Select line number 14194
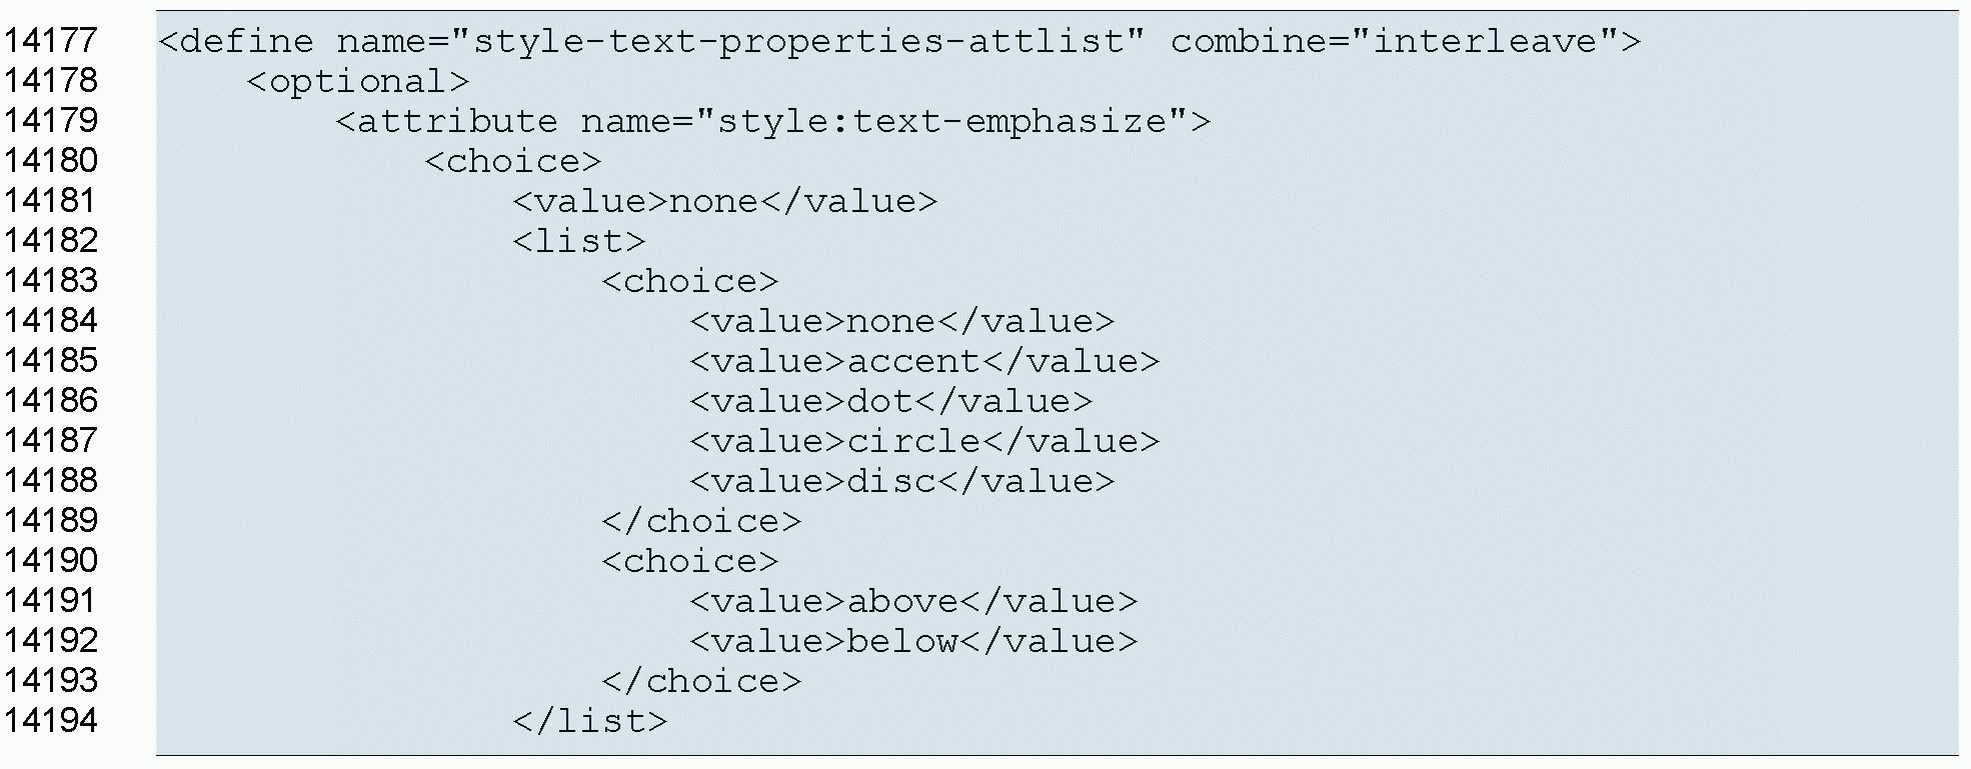The image size is (1971, 769). coord(51,721)
